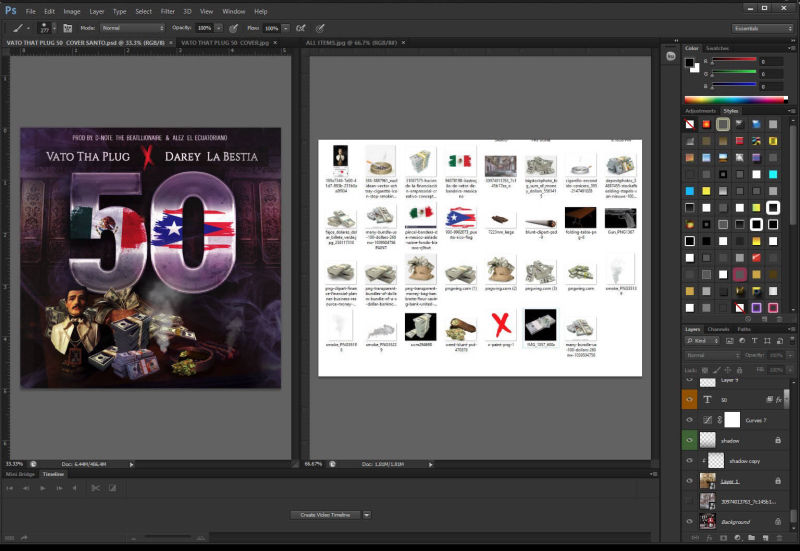Hide the shadow layer
800x551 pixels.
click(689, 440)
